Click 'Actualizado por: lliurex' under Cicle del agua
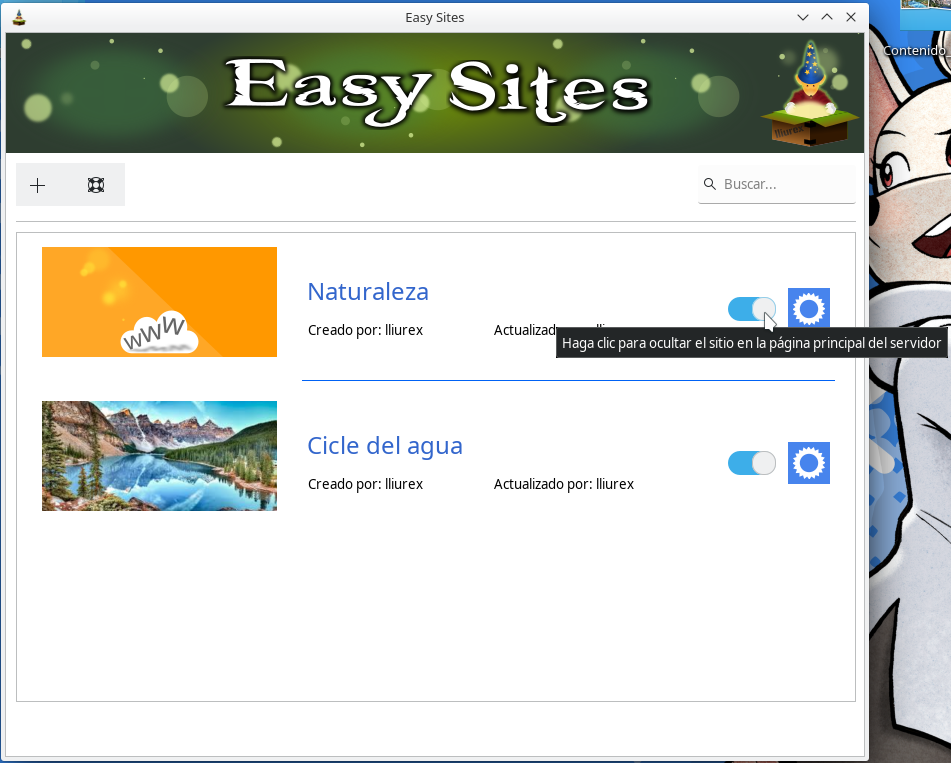The height and width of the screenshot is (763, 951). 563,484
